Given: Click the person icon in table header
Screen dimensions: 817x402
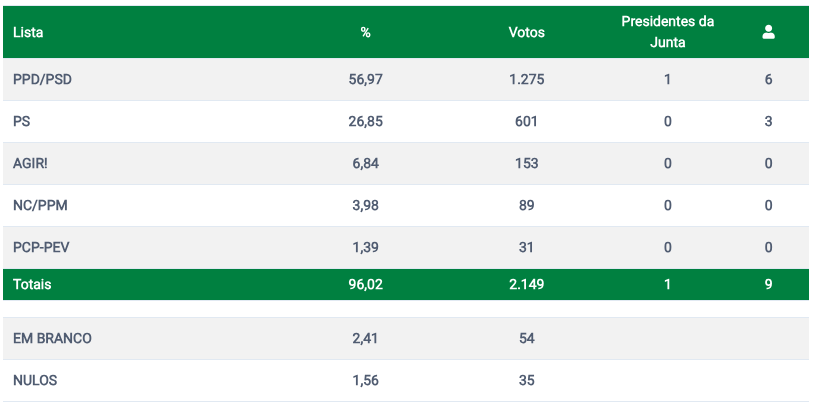Looking at the screenshot, I should point(768,32).
